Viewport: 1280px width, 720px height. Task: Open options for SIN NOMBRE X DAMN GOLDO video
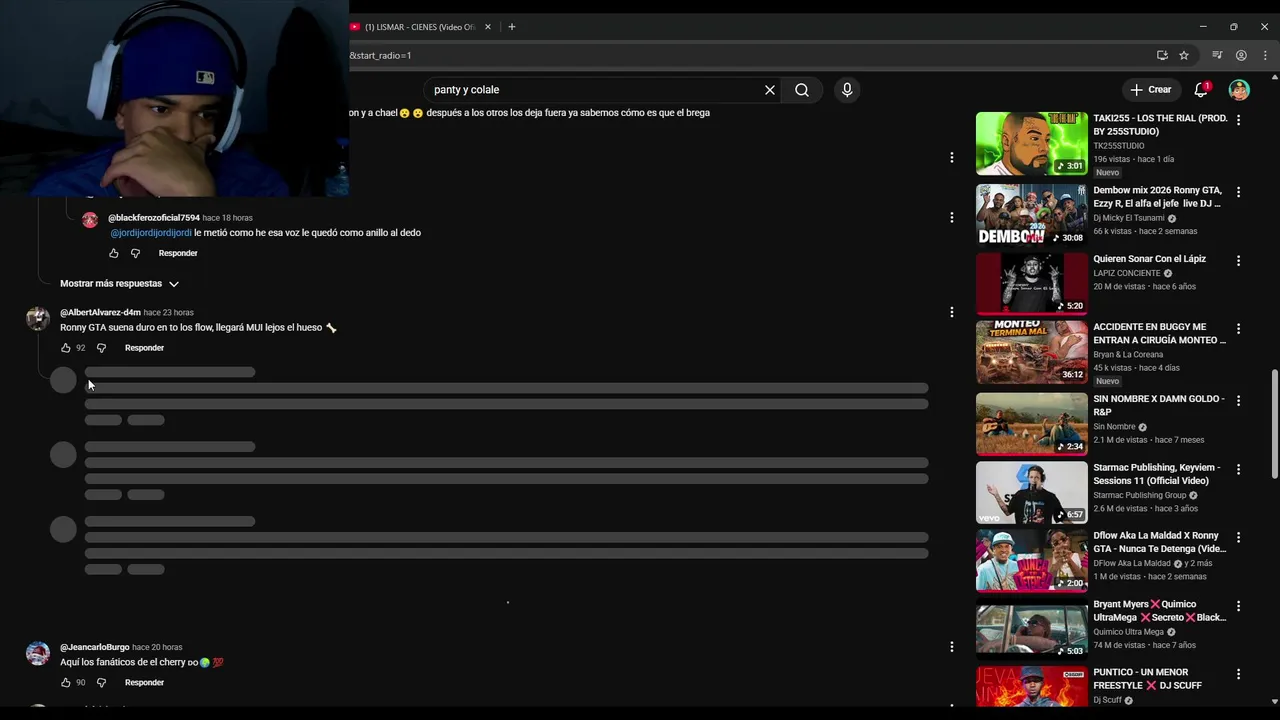(1238, 400)
